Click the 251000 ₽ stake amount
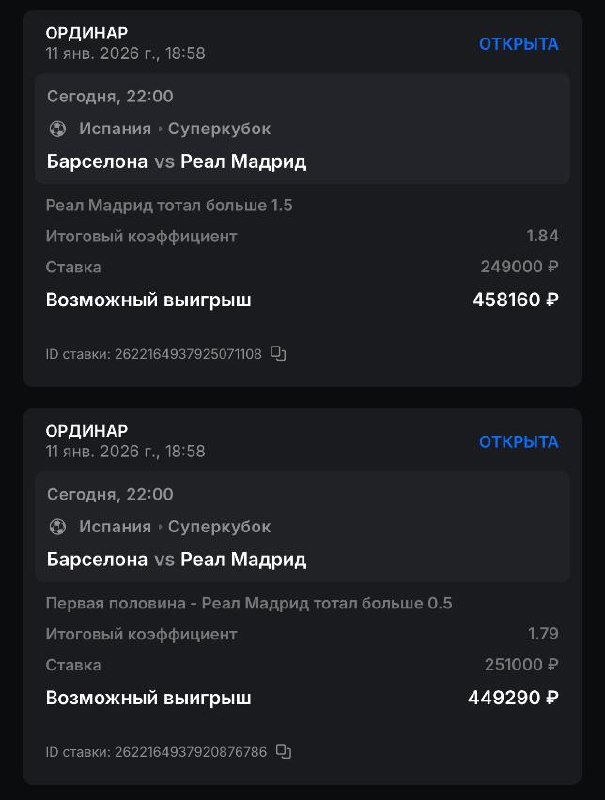This screenshot has width=605, height=800. pyautogui.click(x=521, y=665)
